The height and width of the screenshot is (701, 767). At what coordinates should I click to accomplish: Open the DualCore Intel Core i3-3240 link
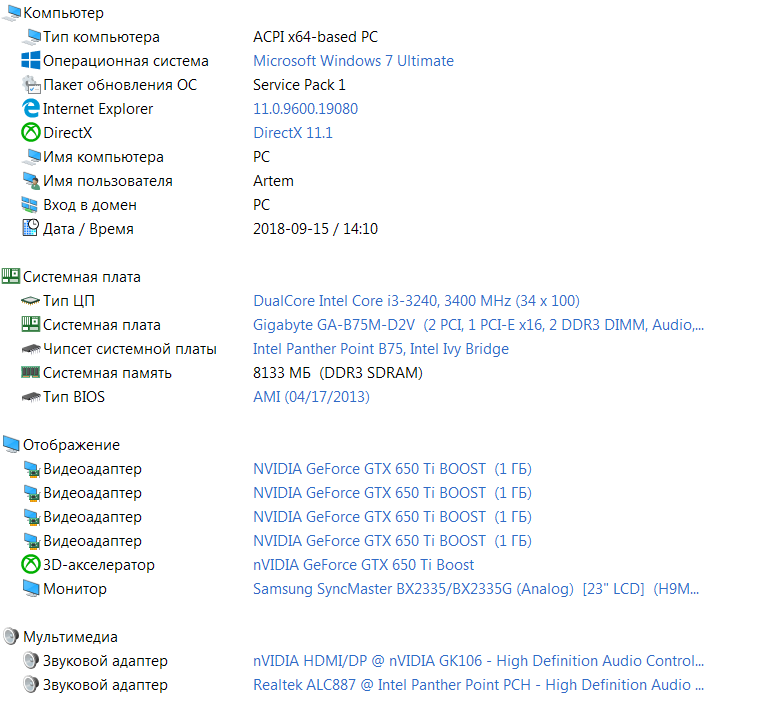pyautogui.click(x=416, y=301)
